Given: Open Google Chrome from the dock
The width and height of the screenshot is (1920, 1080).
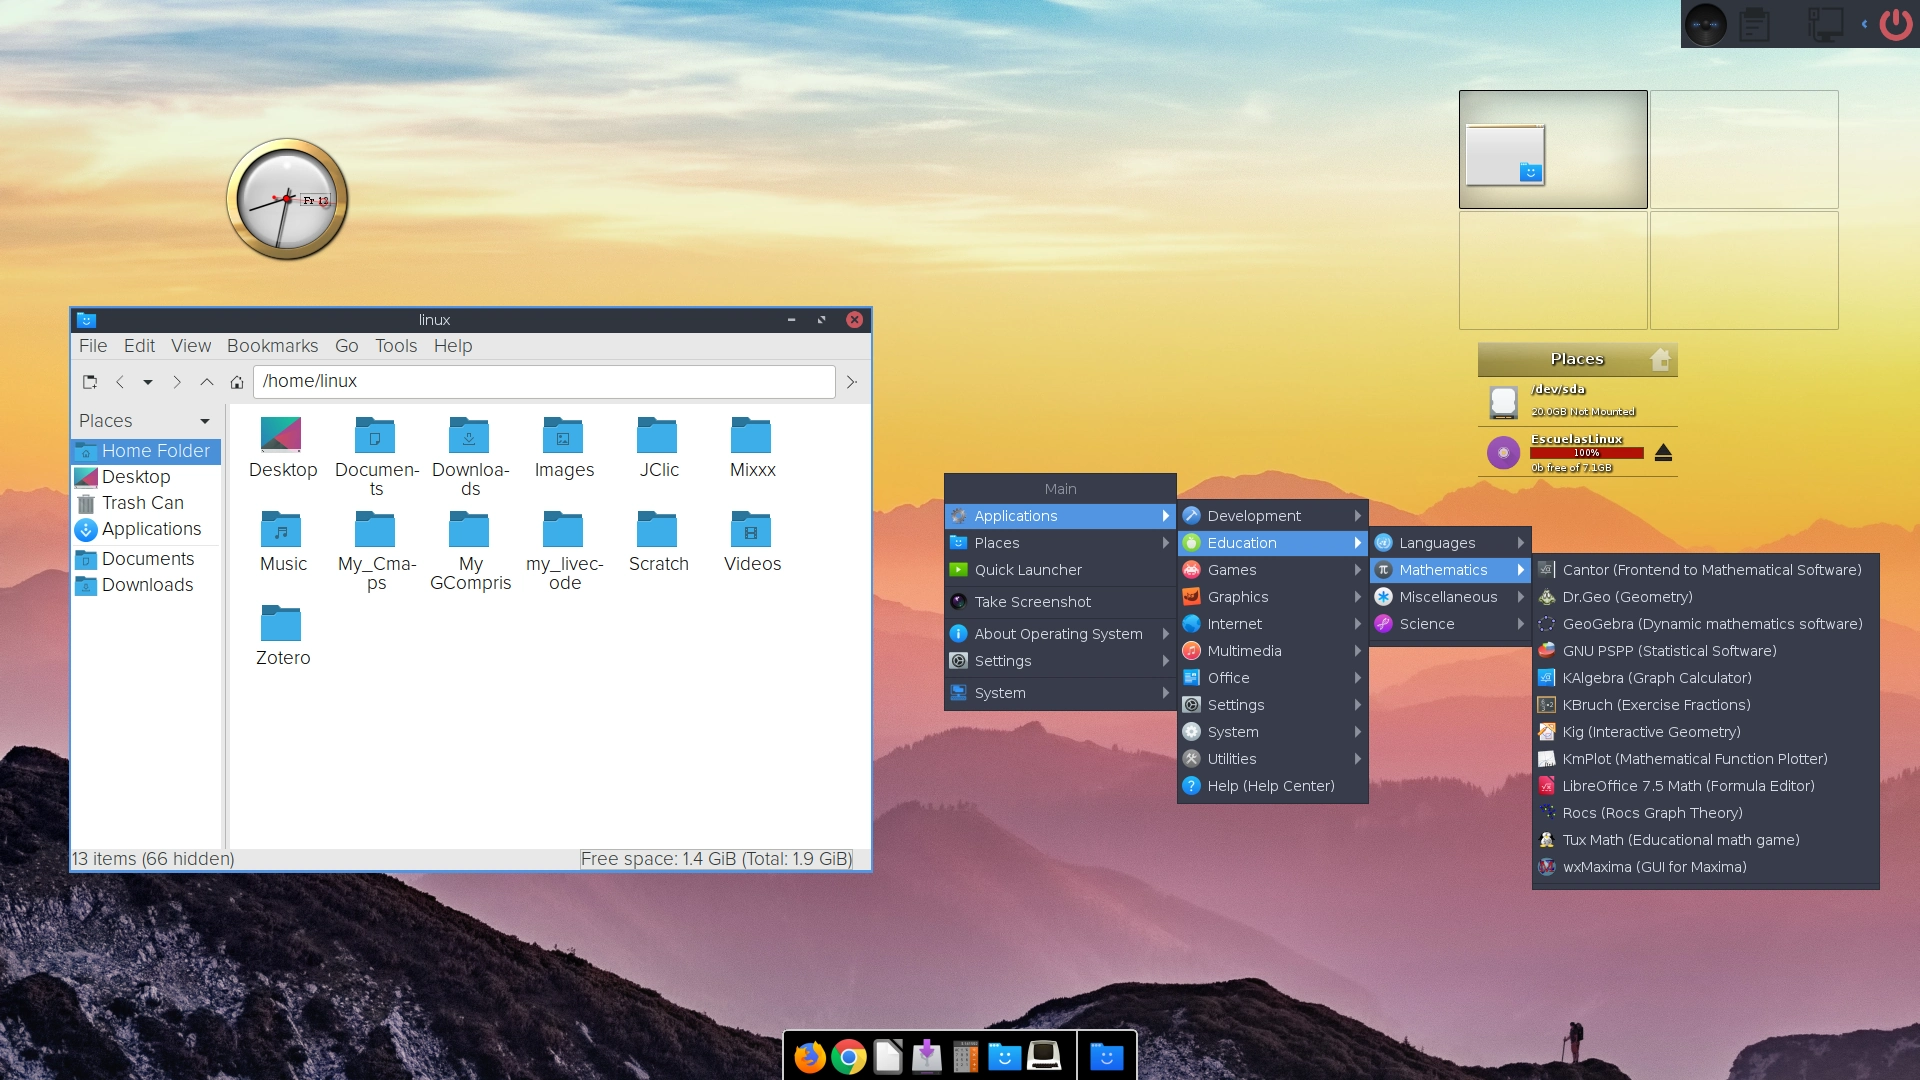Looking at the screenshot, I should point(848,1055).
